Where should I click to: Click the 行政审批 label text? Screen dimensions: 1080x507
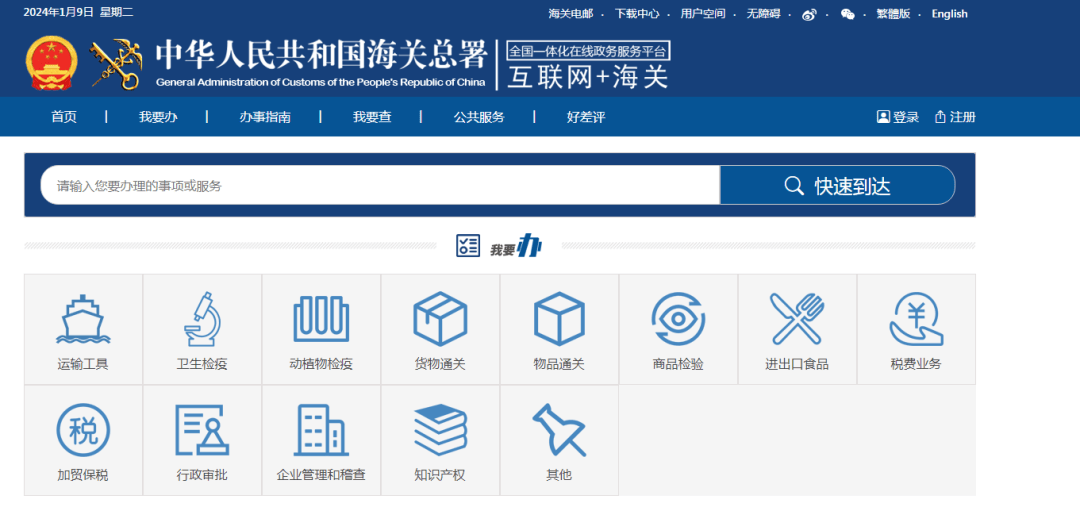click(x=202, y=475)
